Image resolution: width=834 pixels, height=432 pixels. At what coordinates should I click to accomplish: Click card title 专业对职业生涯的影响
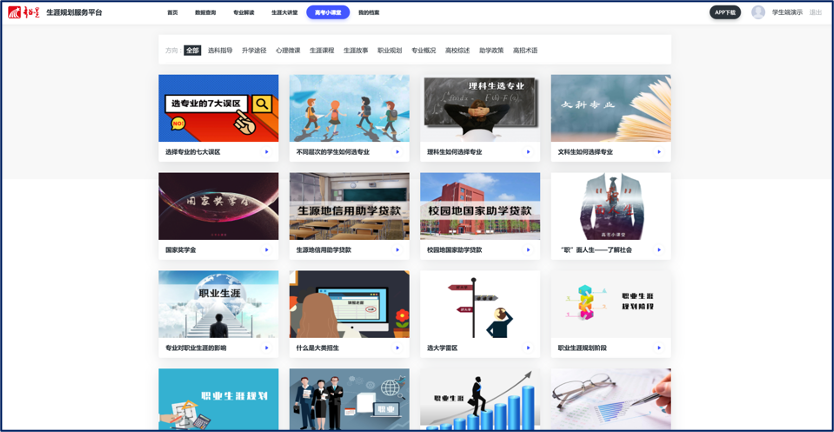(196, 348)
